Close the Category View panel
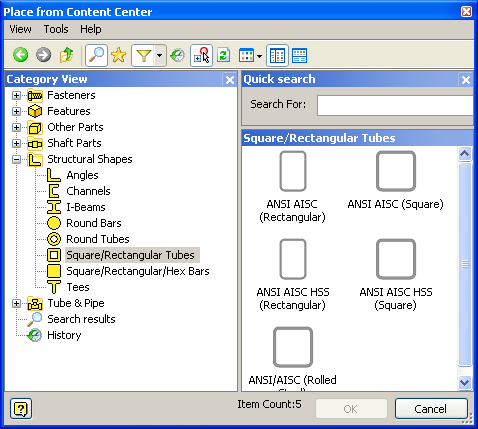Screen dimensions: 478x429 click(230, 80)
